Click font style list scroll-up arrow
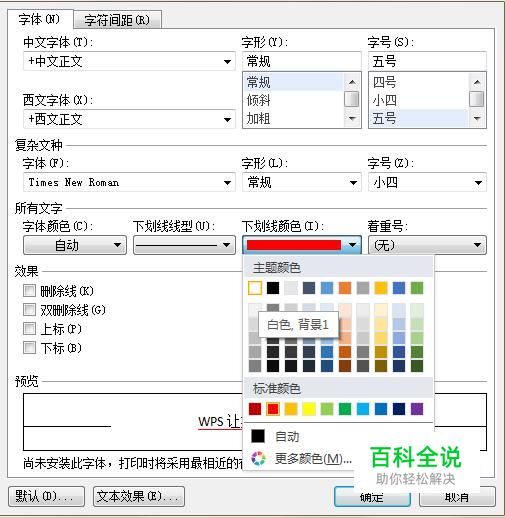Image resolution: width=505 pixels, height=518 pixels. point(352,82)
